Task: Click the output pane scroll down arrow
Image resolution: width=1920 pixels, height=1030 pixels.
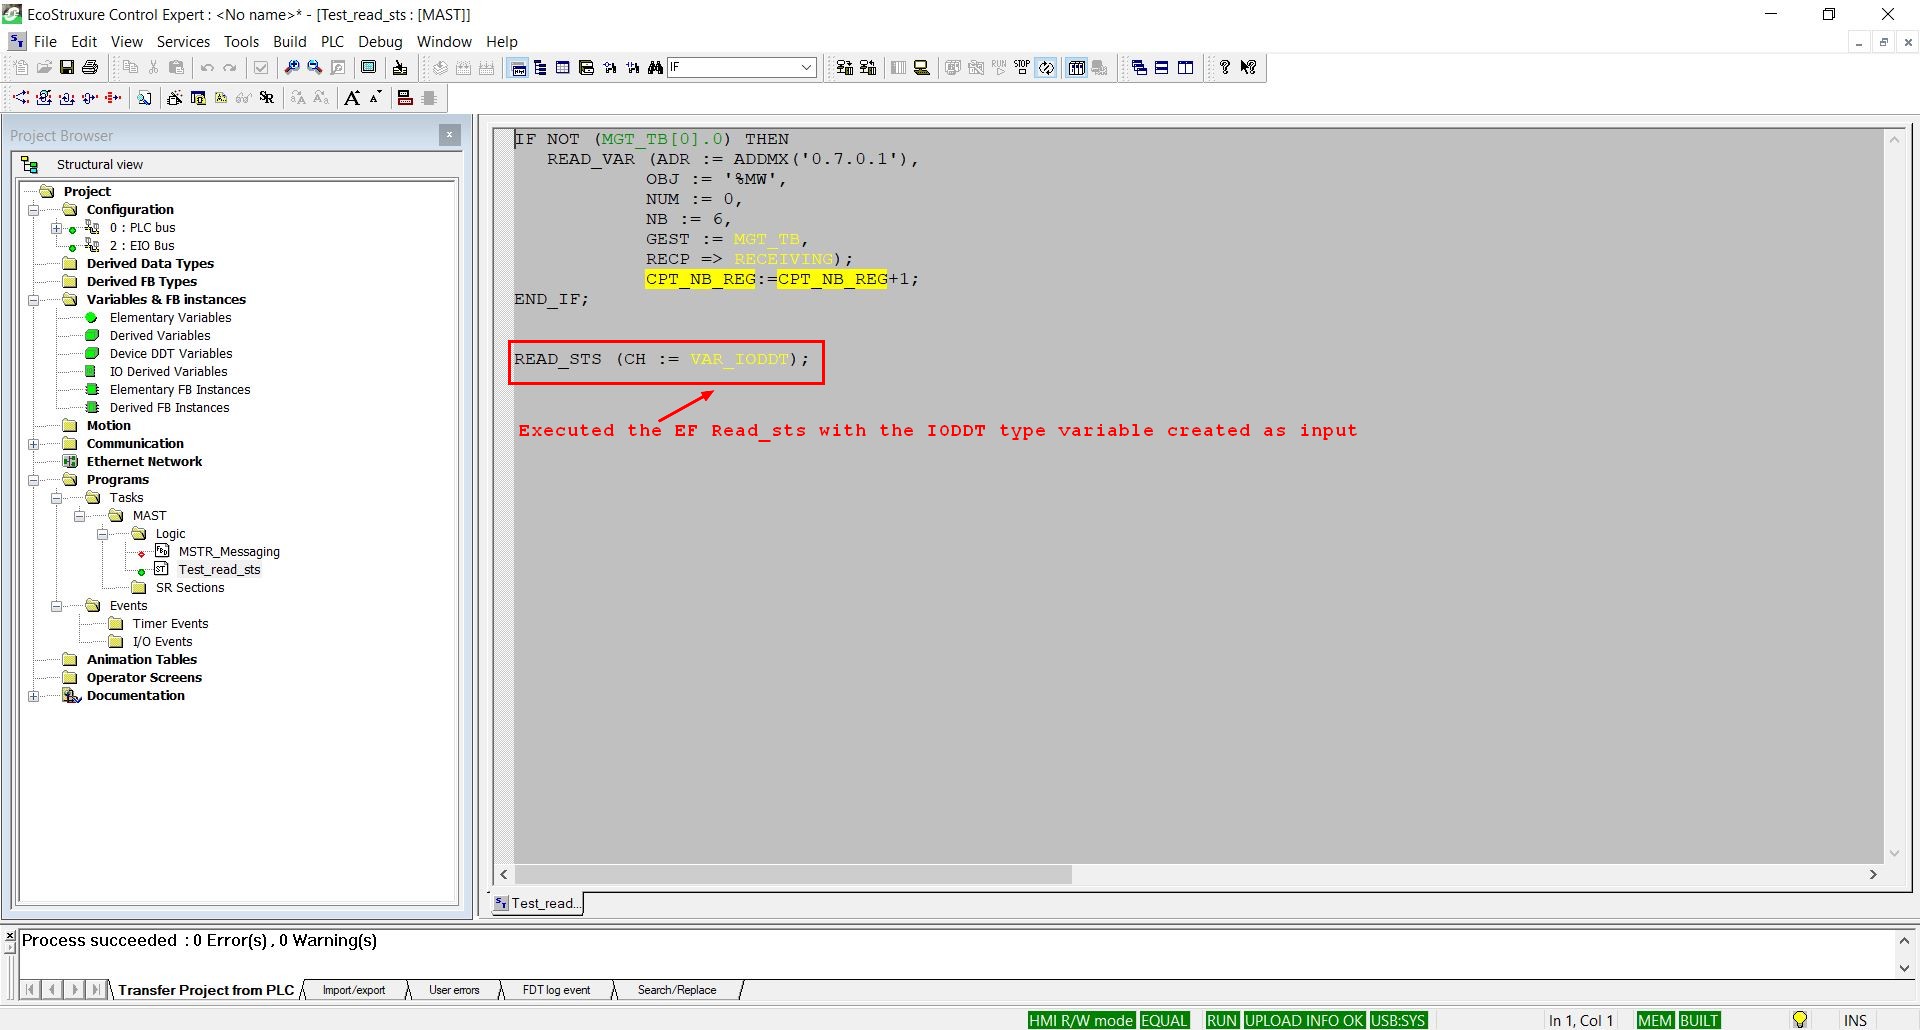Action: coord(1904,967)
